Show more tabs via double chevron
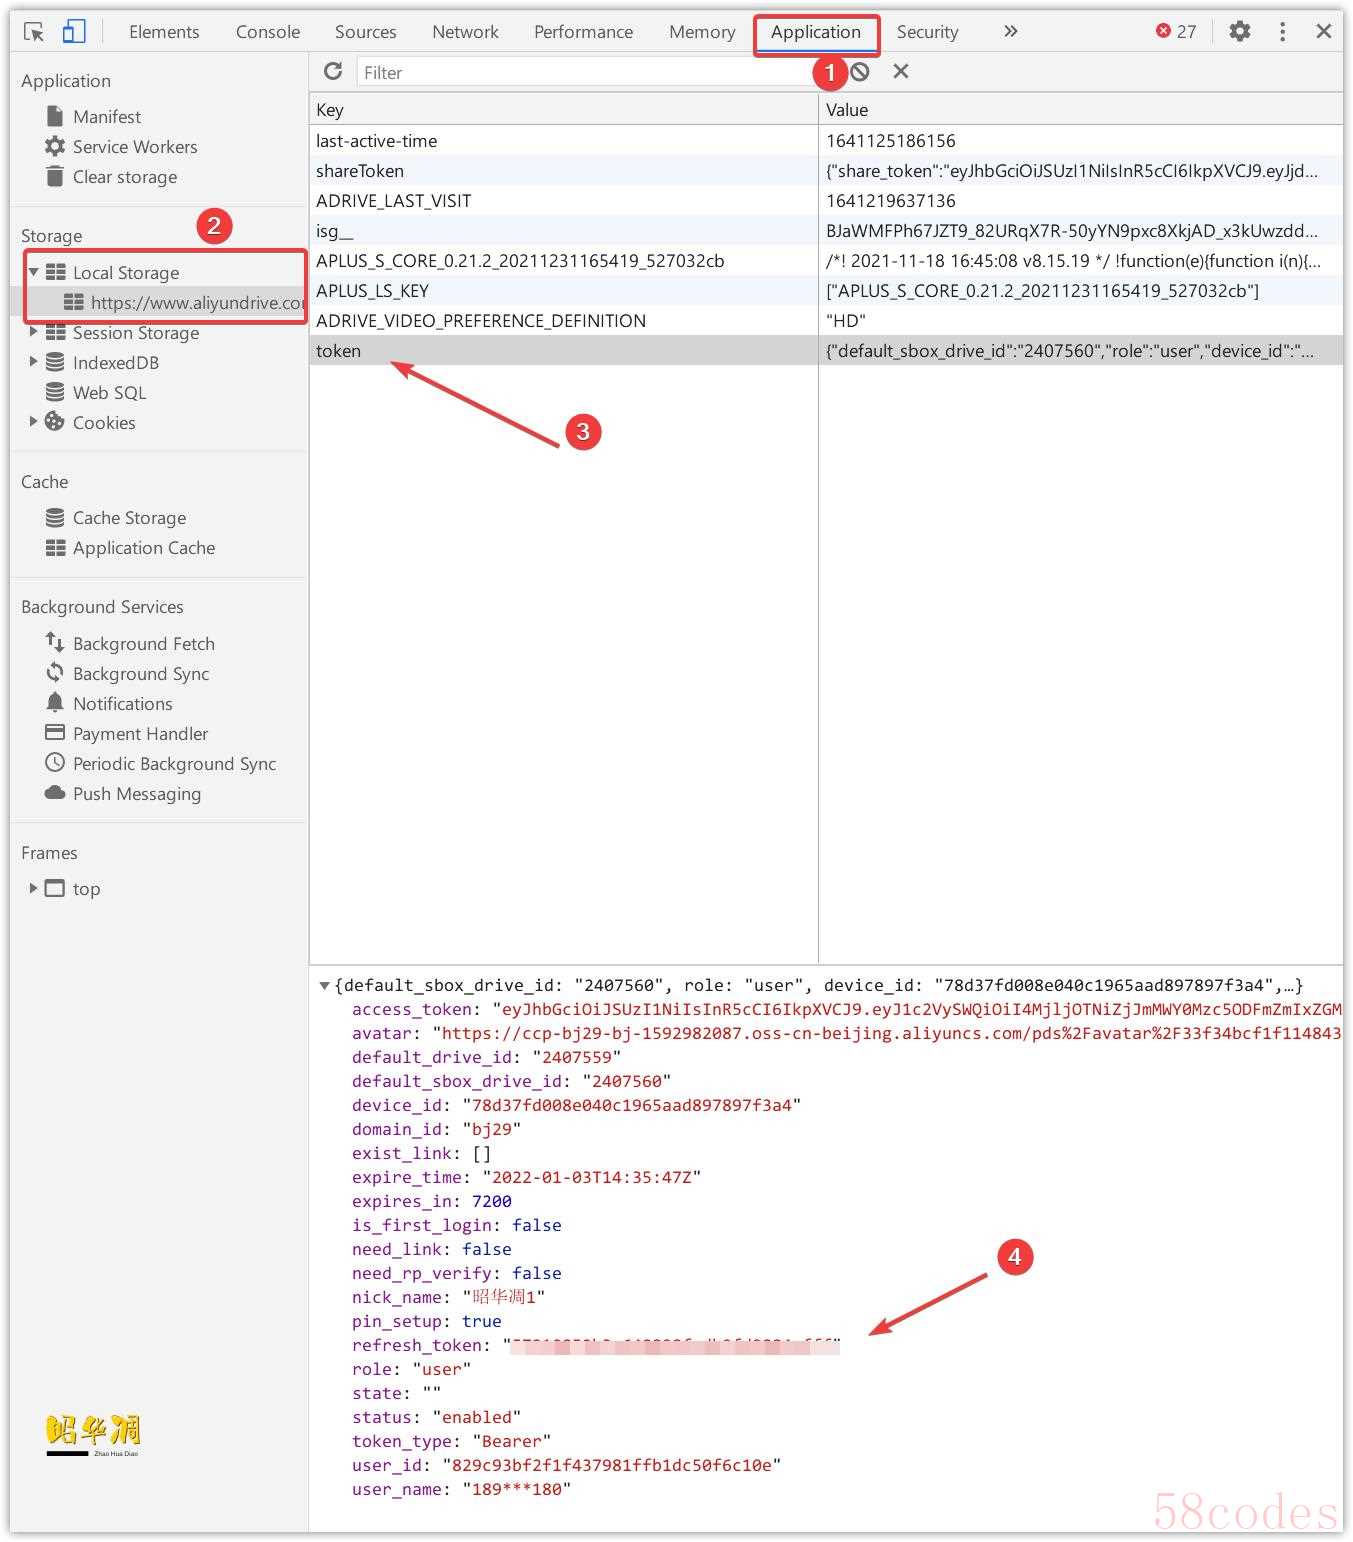 tap(1011, 31)
